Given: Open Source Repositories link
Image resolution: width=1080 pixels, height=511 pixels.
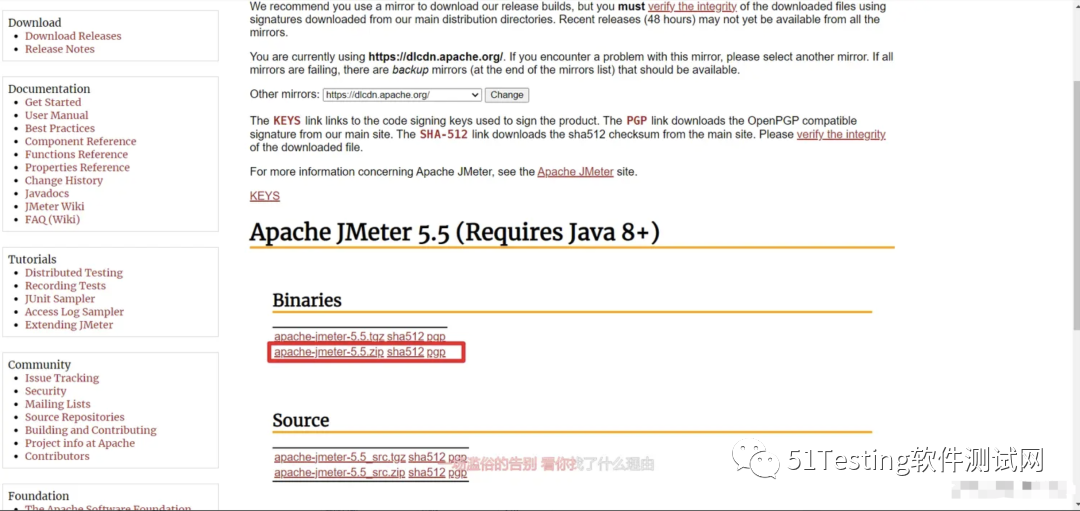Looking at the screenshot, I should pyautogui.click(x=74, y=417).
